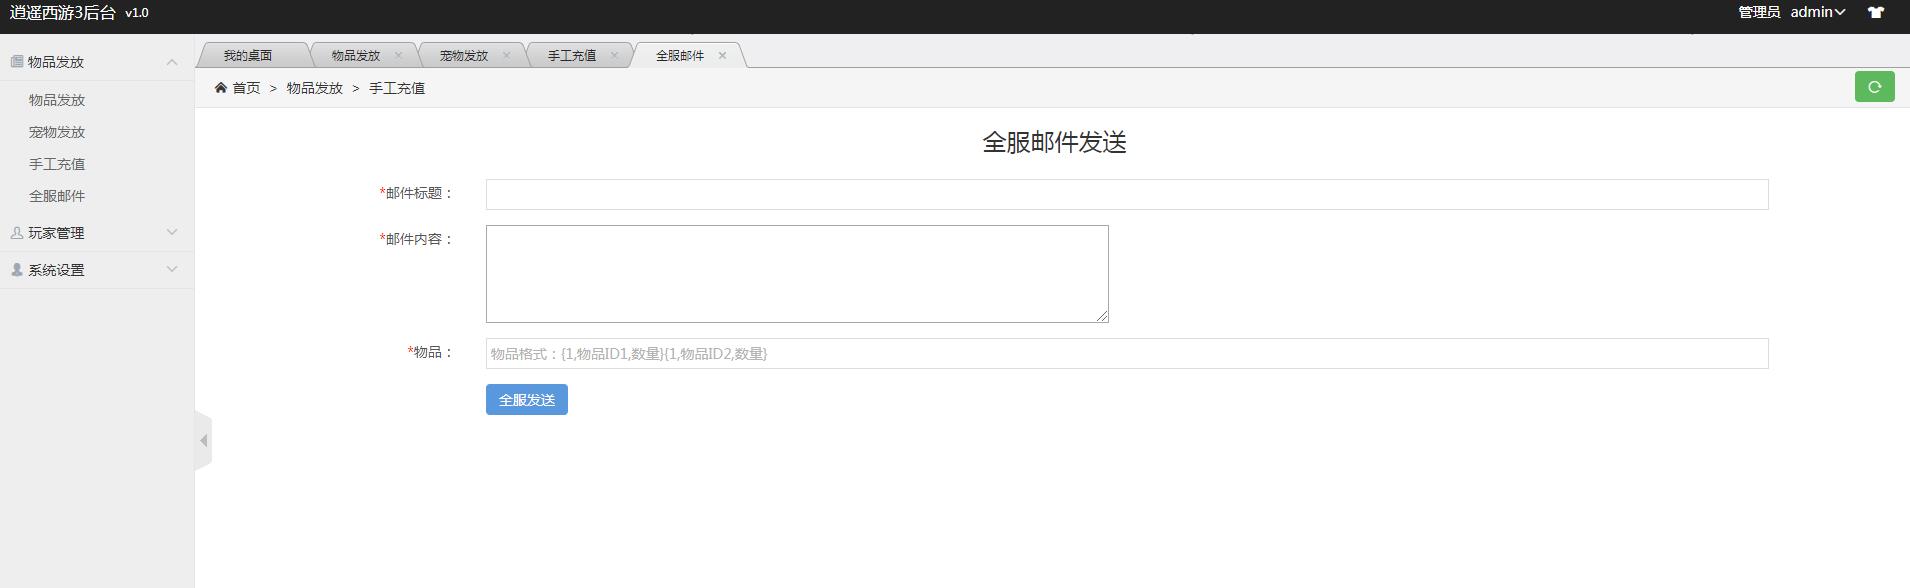Viewport: 1910px width, 588px height.
Task: Click into the 邮件内容 text area
Action: pos(796,274)
